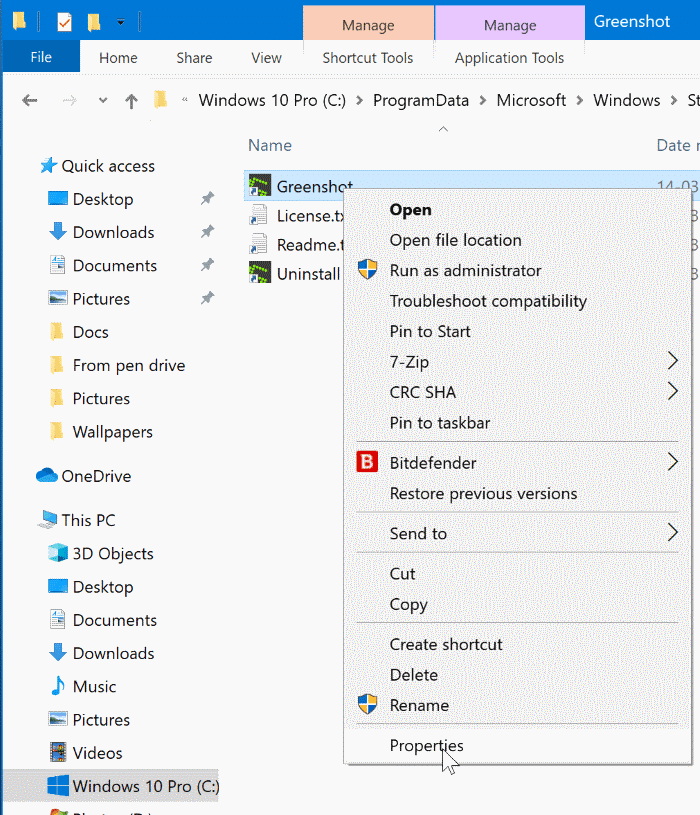Open pinned Documents under Quick access

coord(115,266)
